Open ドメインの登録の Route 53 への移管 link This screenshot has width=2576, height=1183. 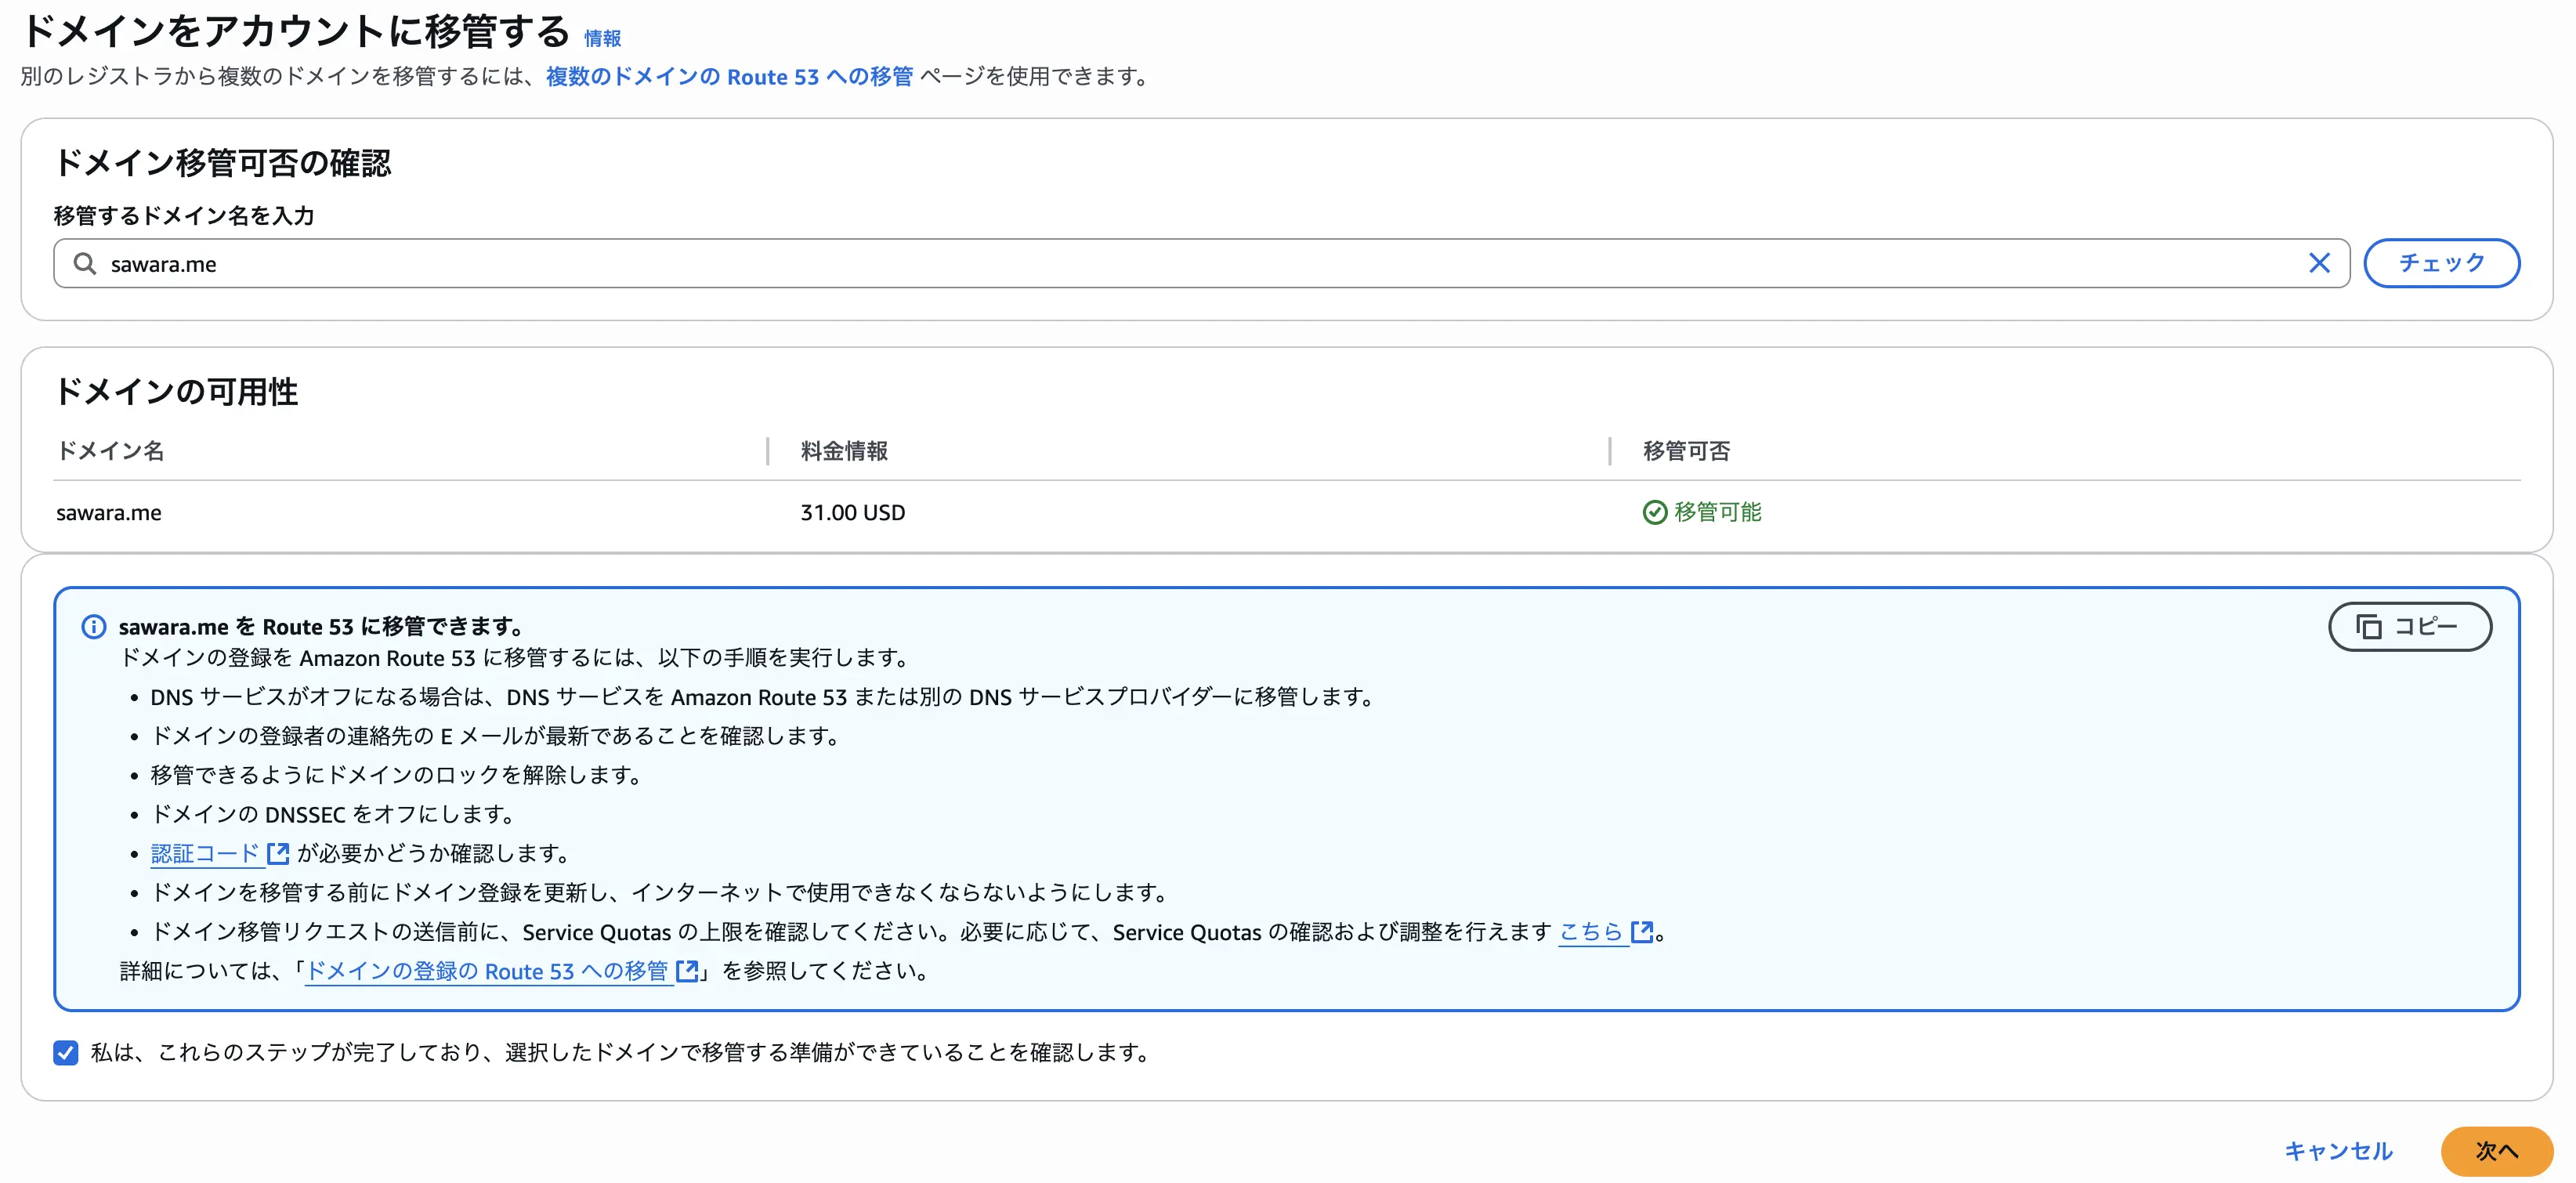[487, 971]
